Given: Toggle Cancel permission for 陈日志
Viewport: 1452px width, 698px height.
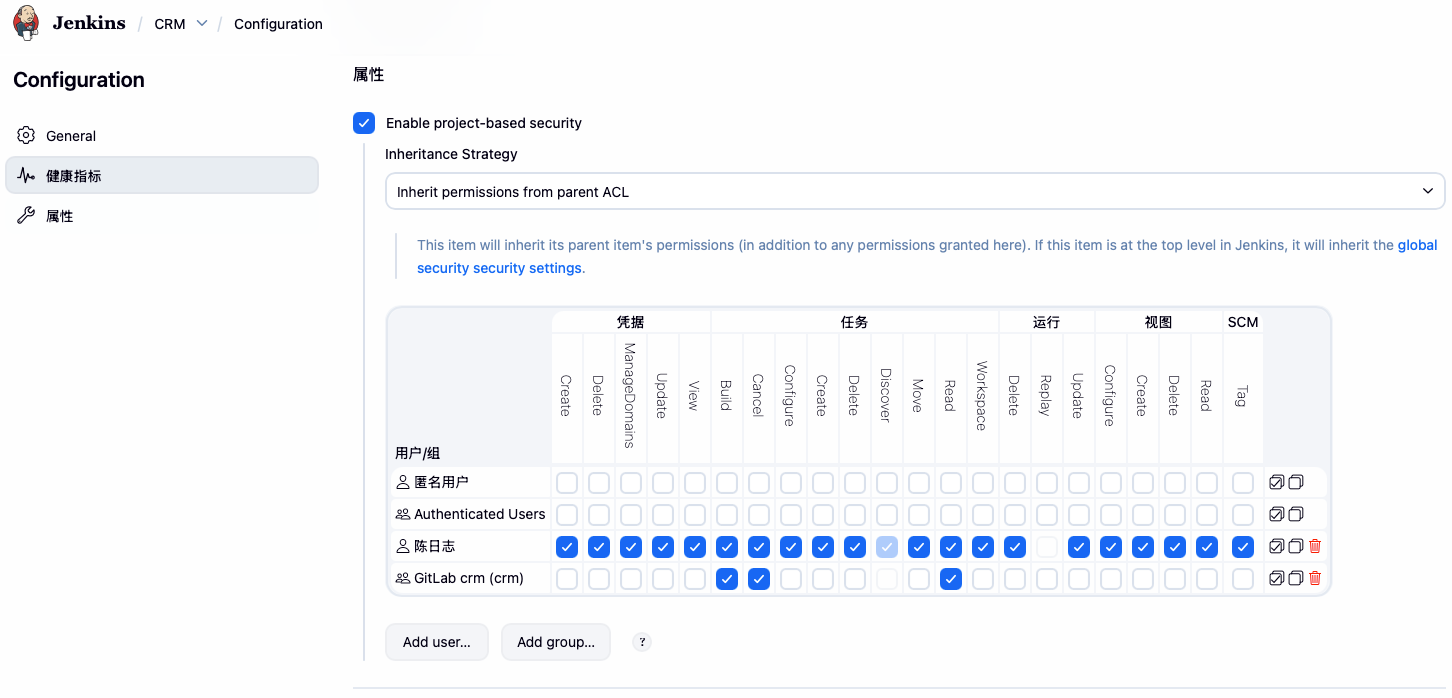Looking at the screenshot, I should point(759,546).
